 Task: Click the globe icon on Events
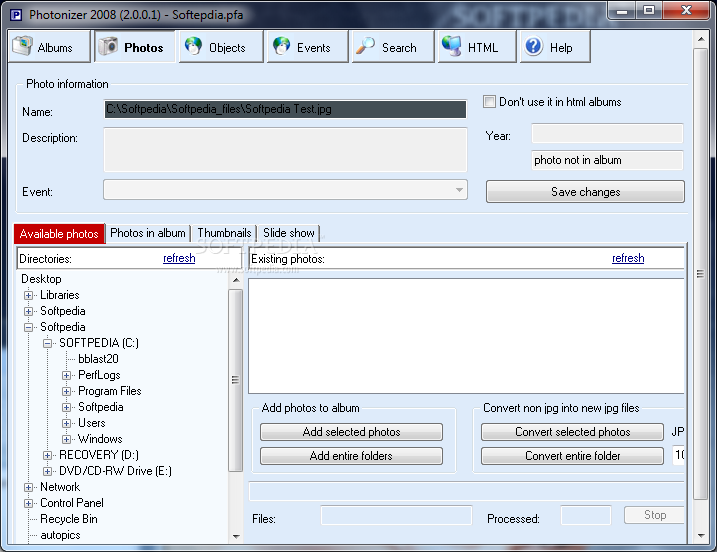pos(281,46)
